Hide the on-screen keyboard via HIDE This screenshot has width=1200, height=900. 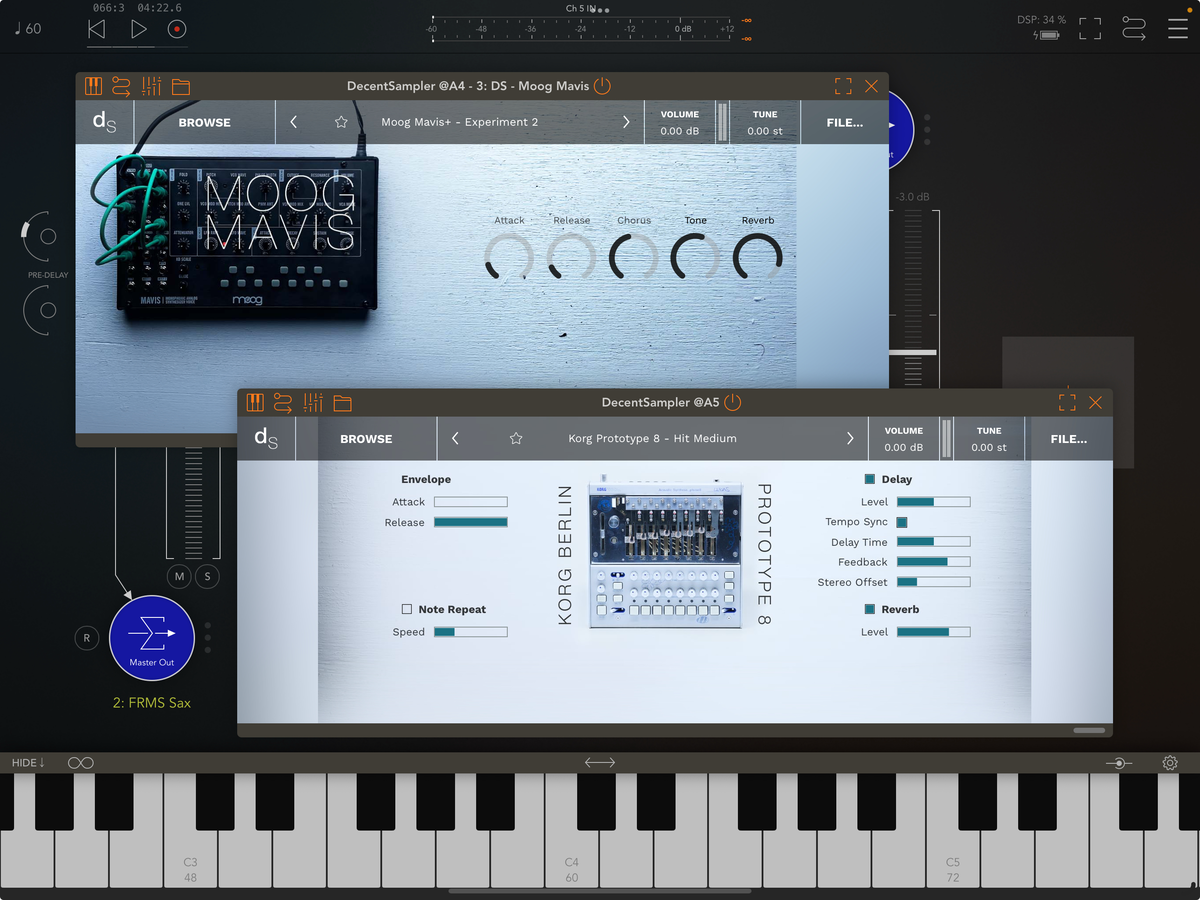coord(29,763)
